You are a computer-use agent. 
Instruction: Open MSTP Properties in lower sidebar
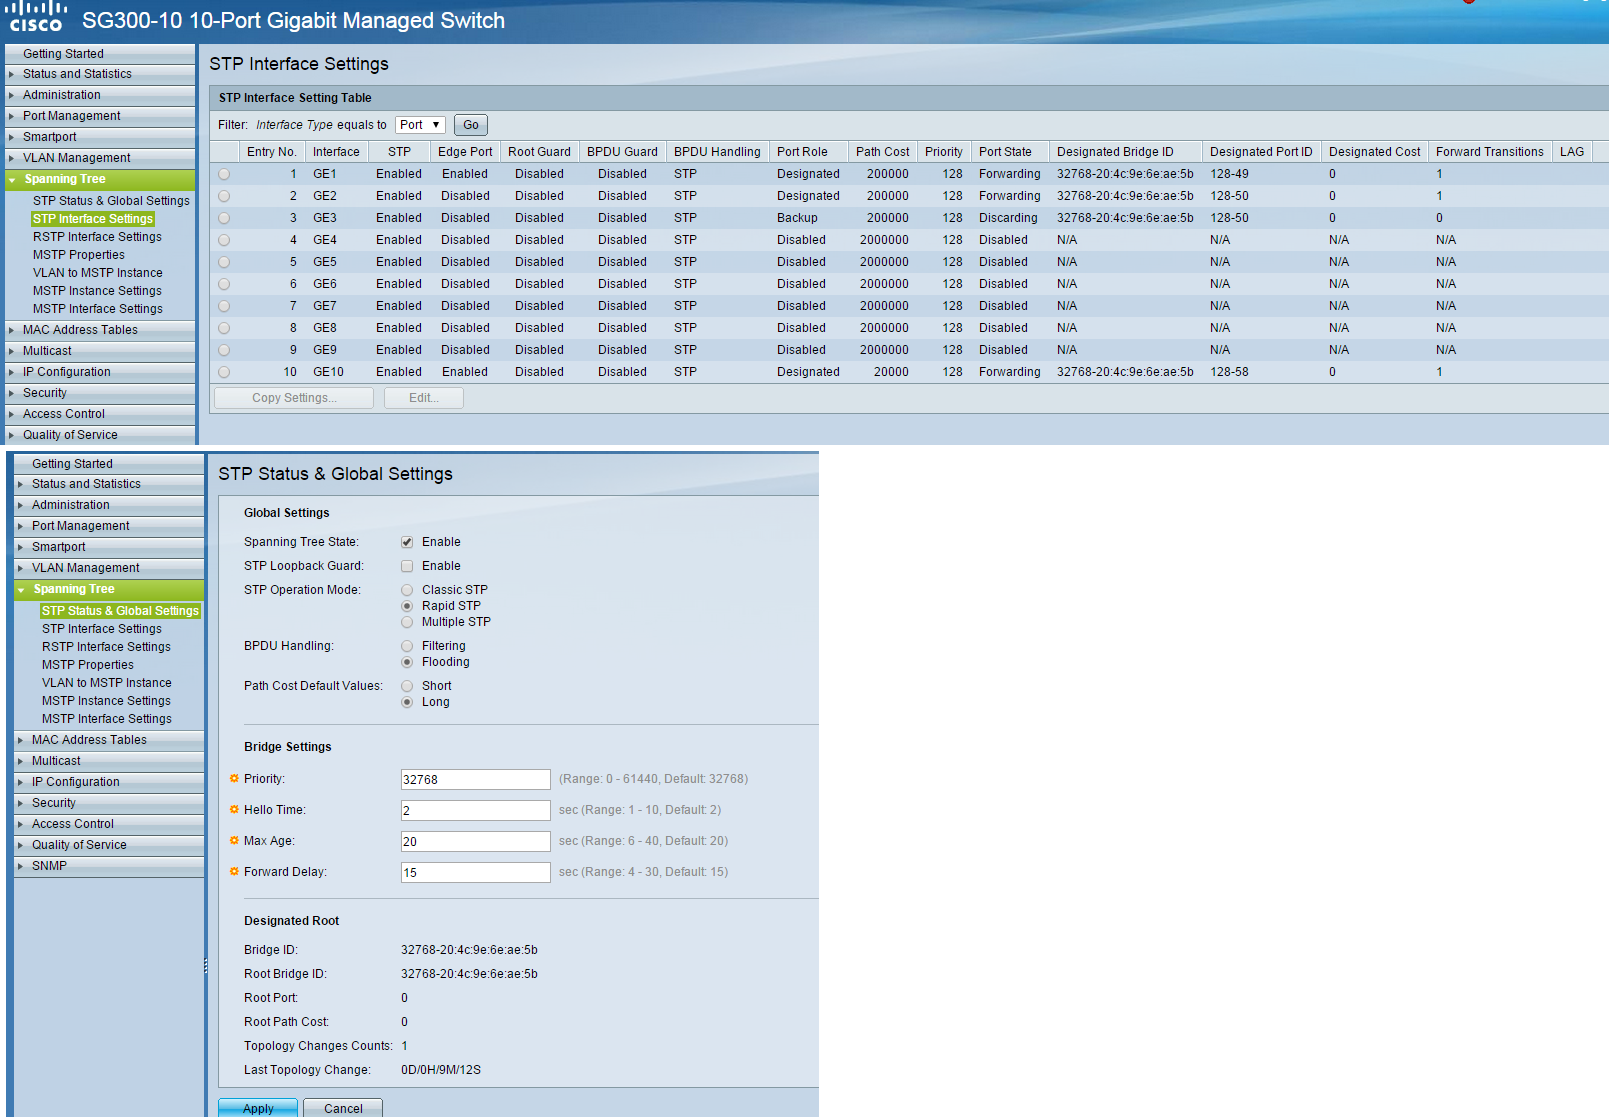pos(88,665)
